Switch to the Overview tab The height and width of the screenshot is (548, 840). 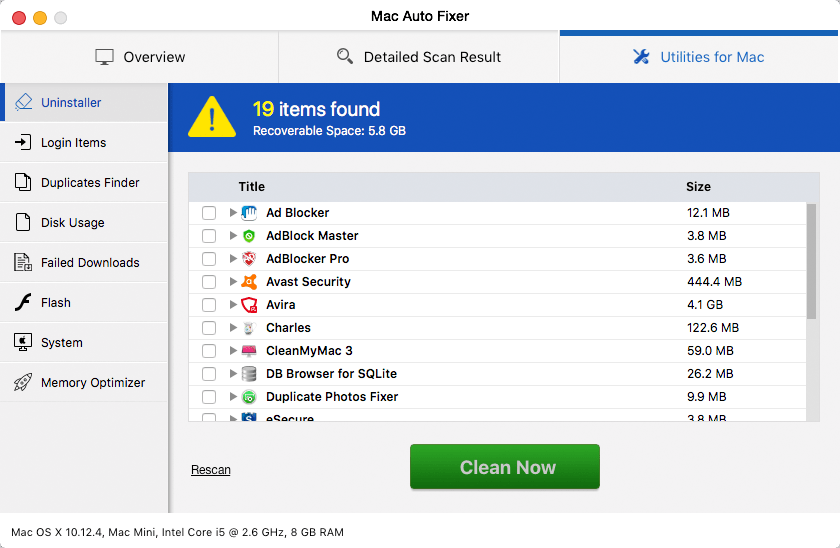pos(139,57)
